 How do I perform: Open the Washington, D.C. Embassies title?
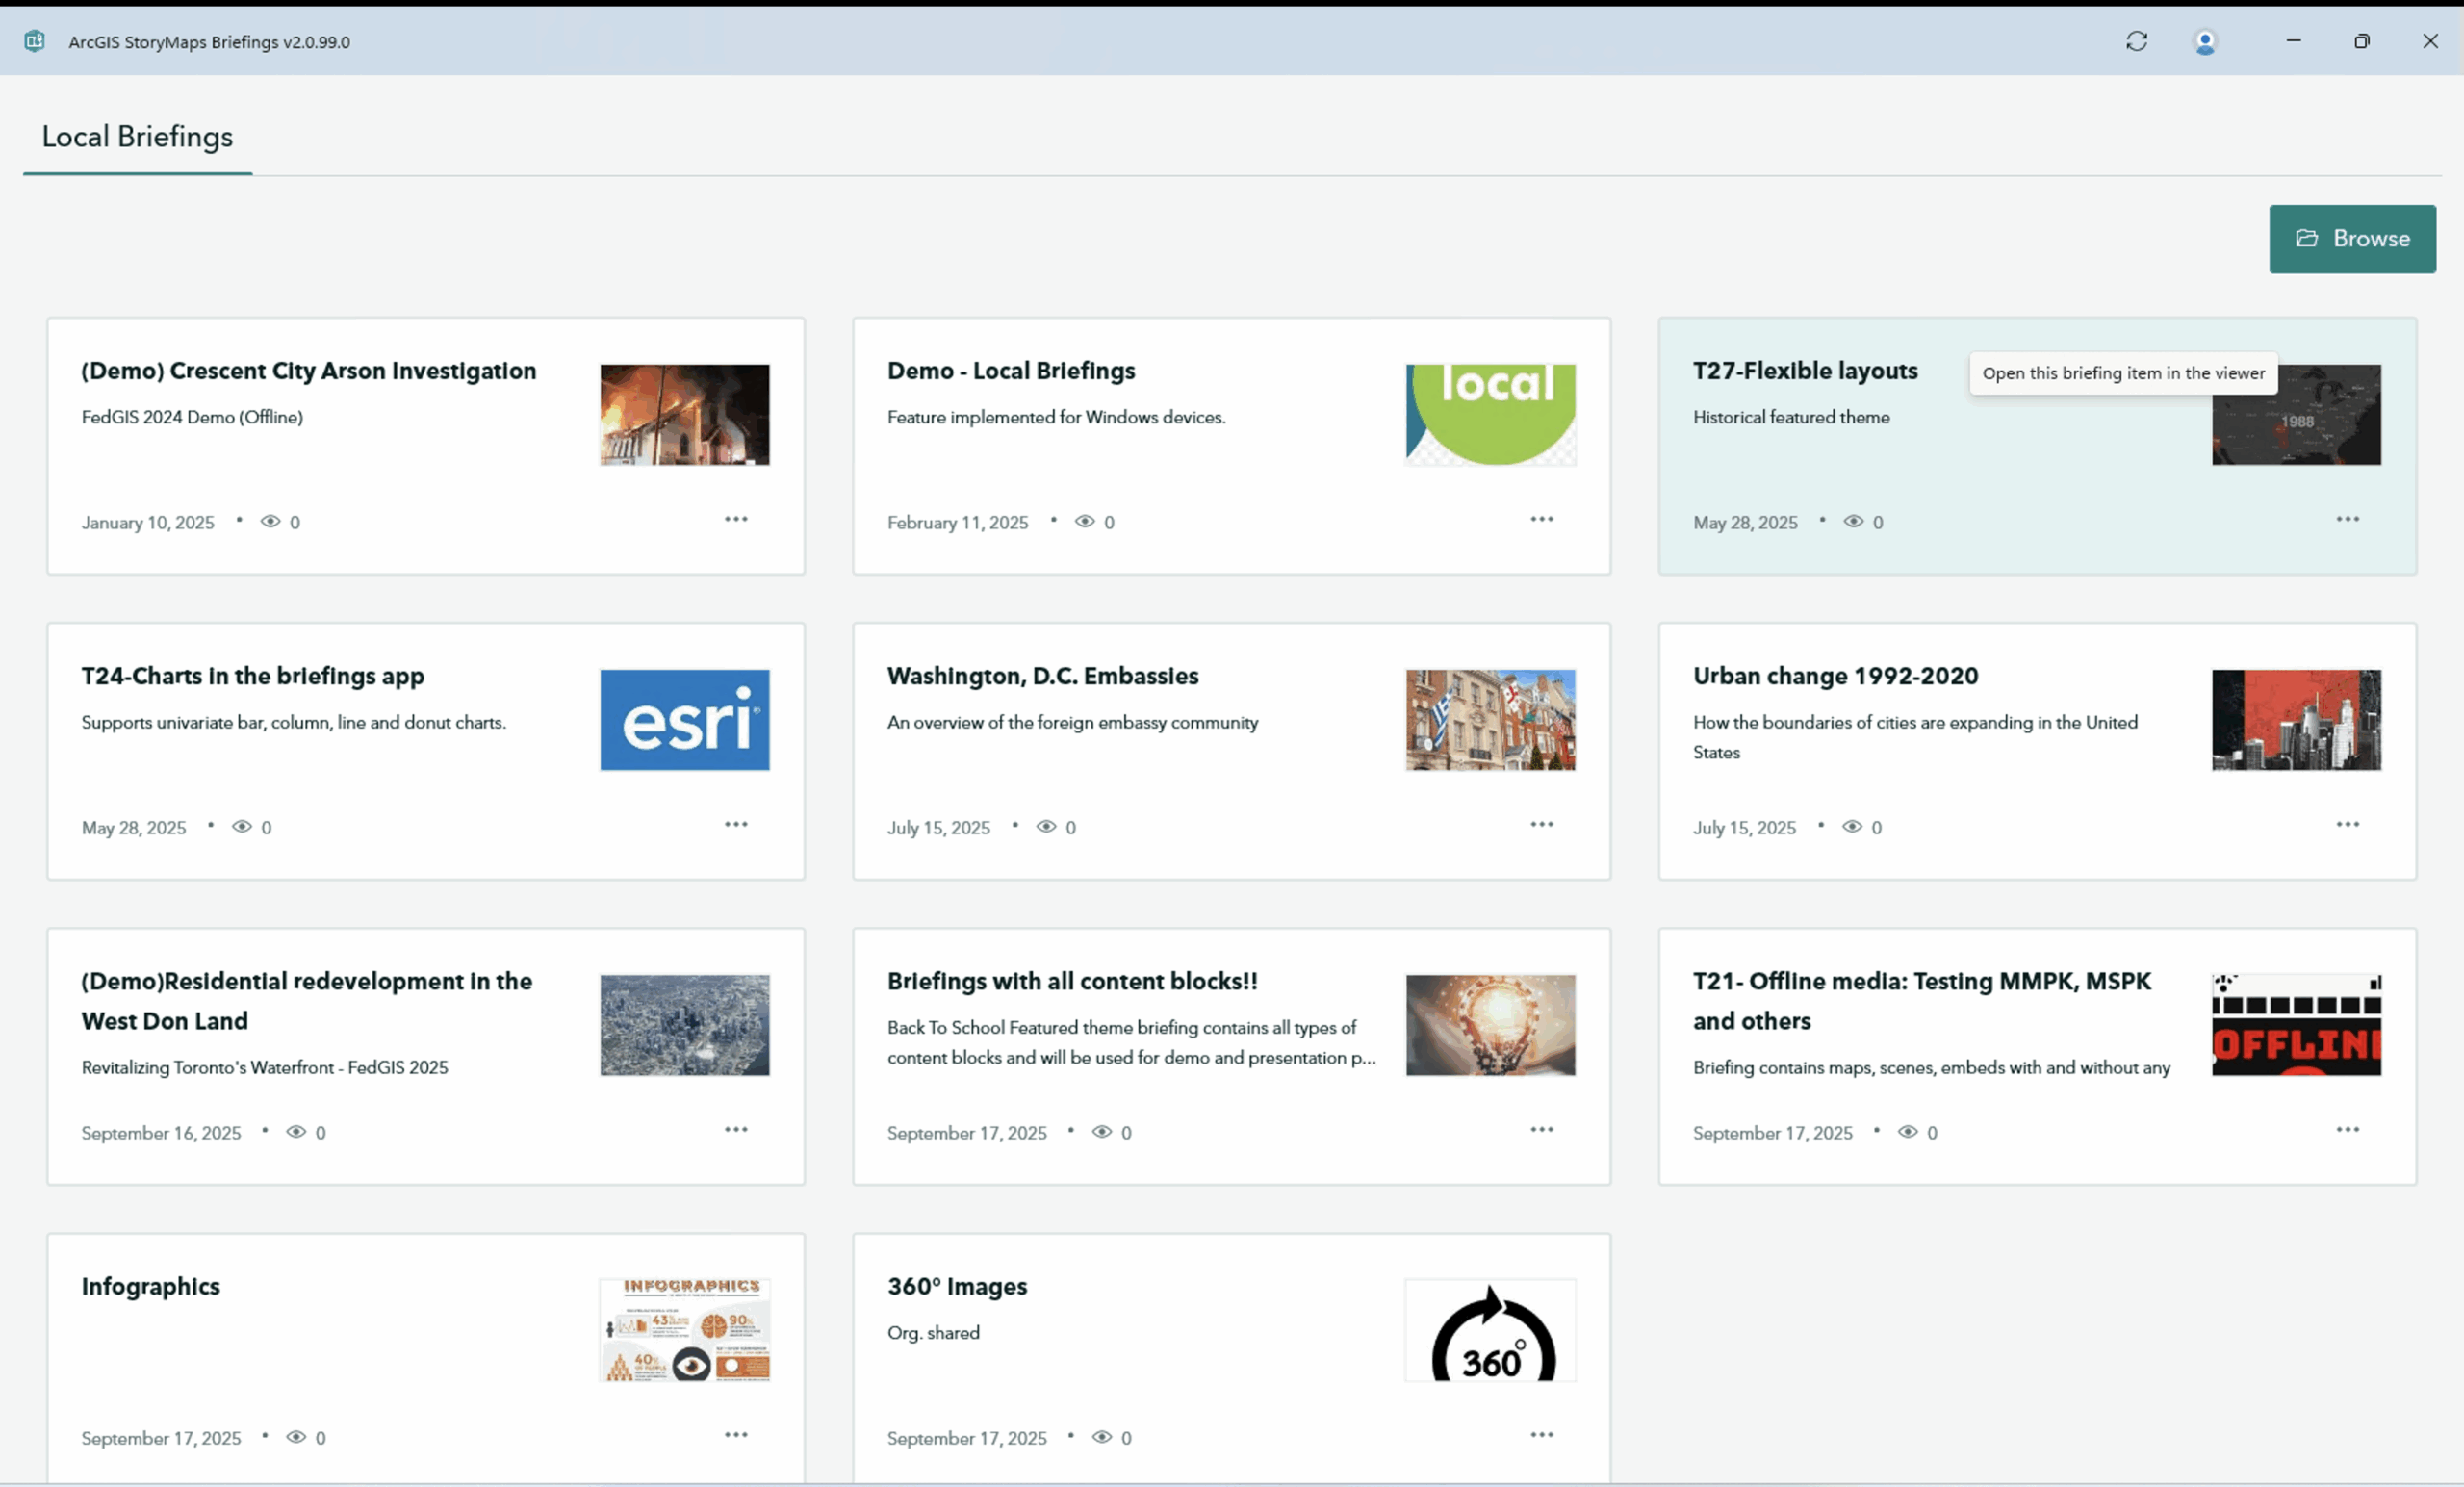(x=1042, y=676)
